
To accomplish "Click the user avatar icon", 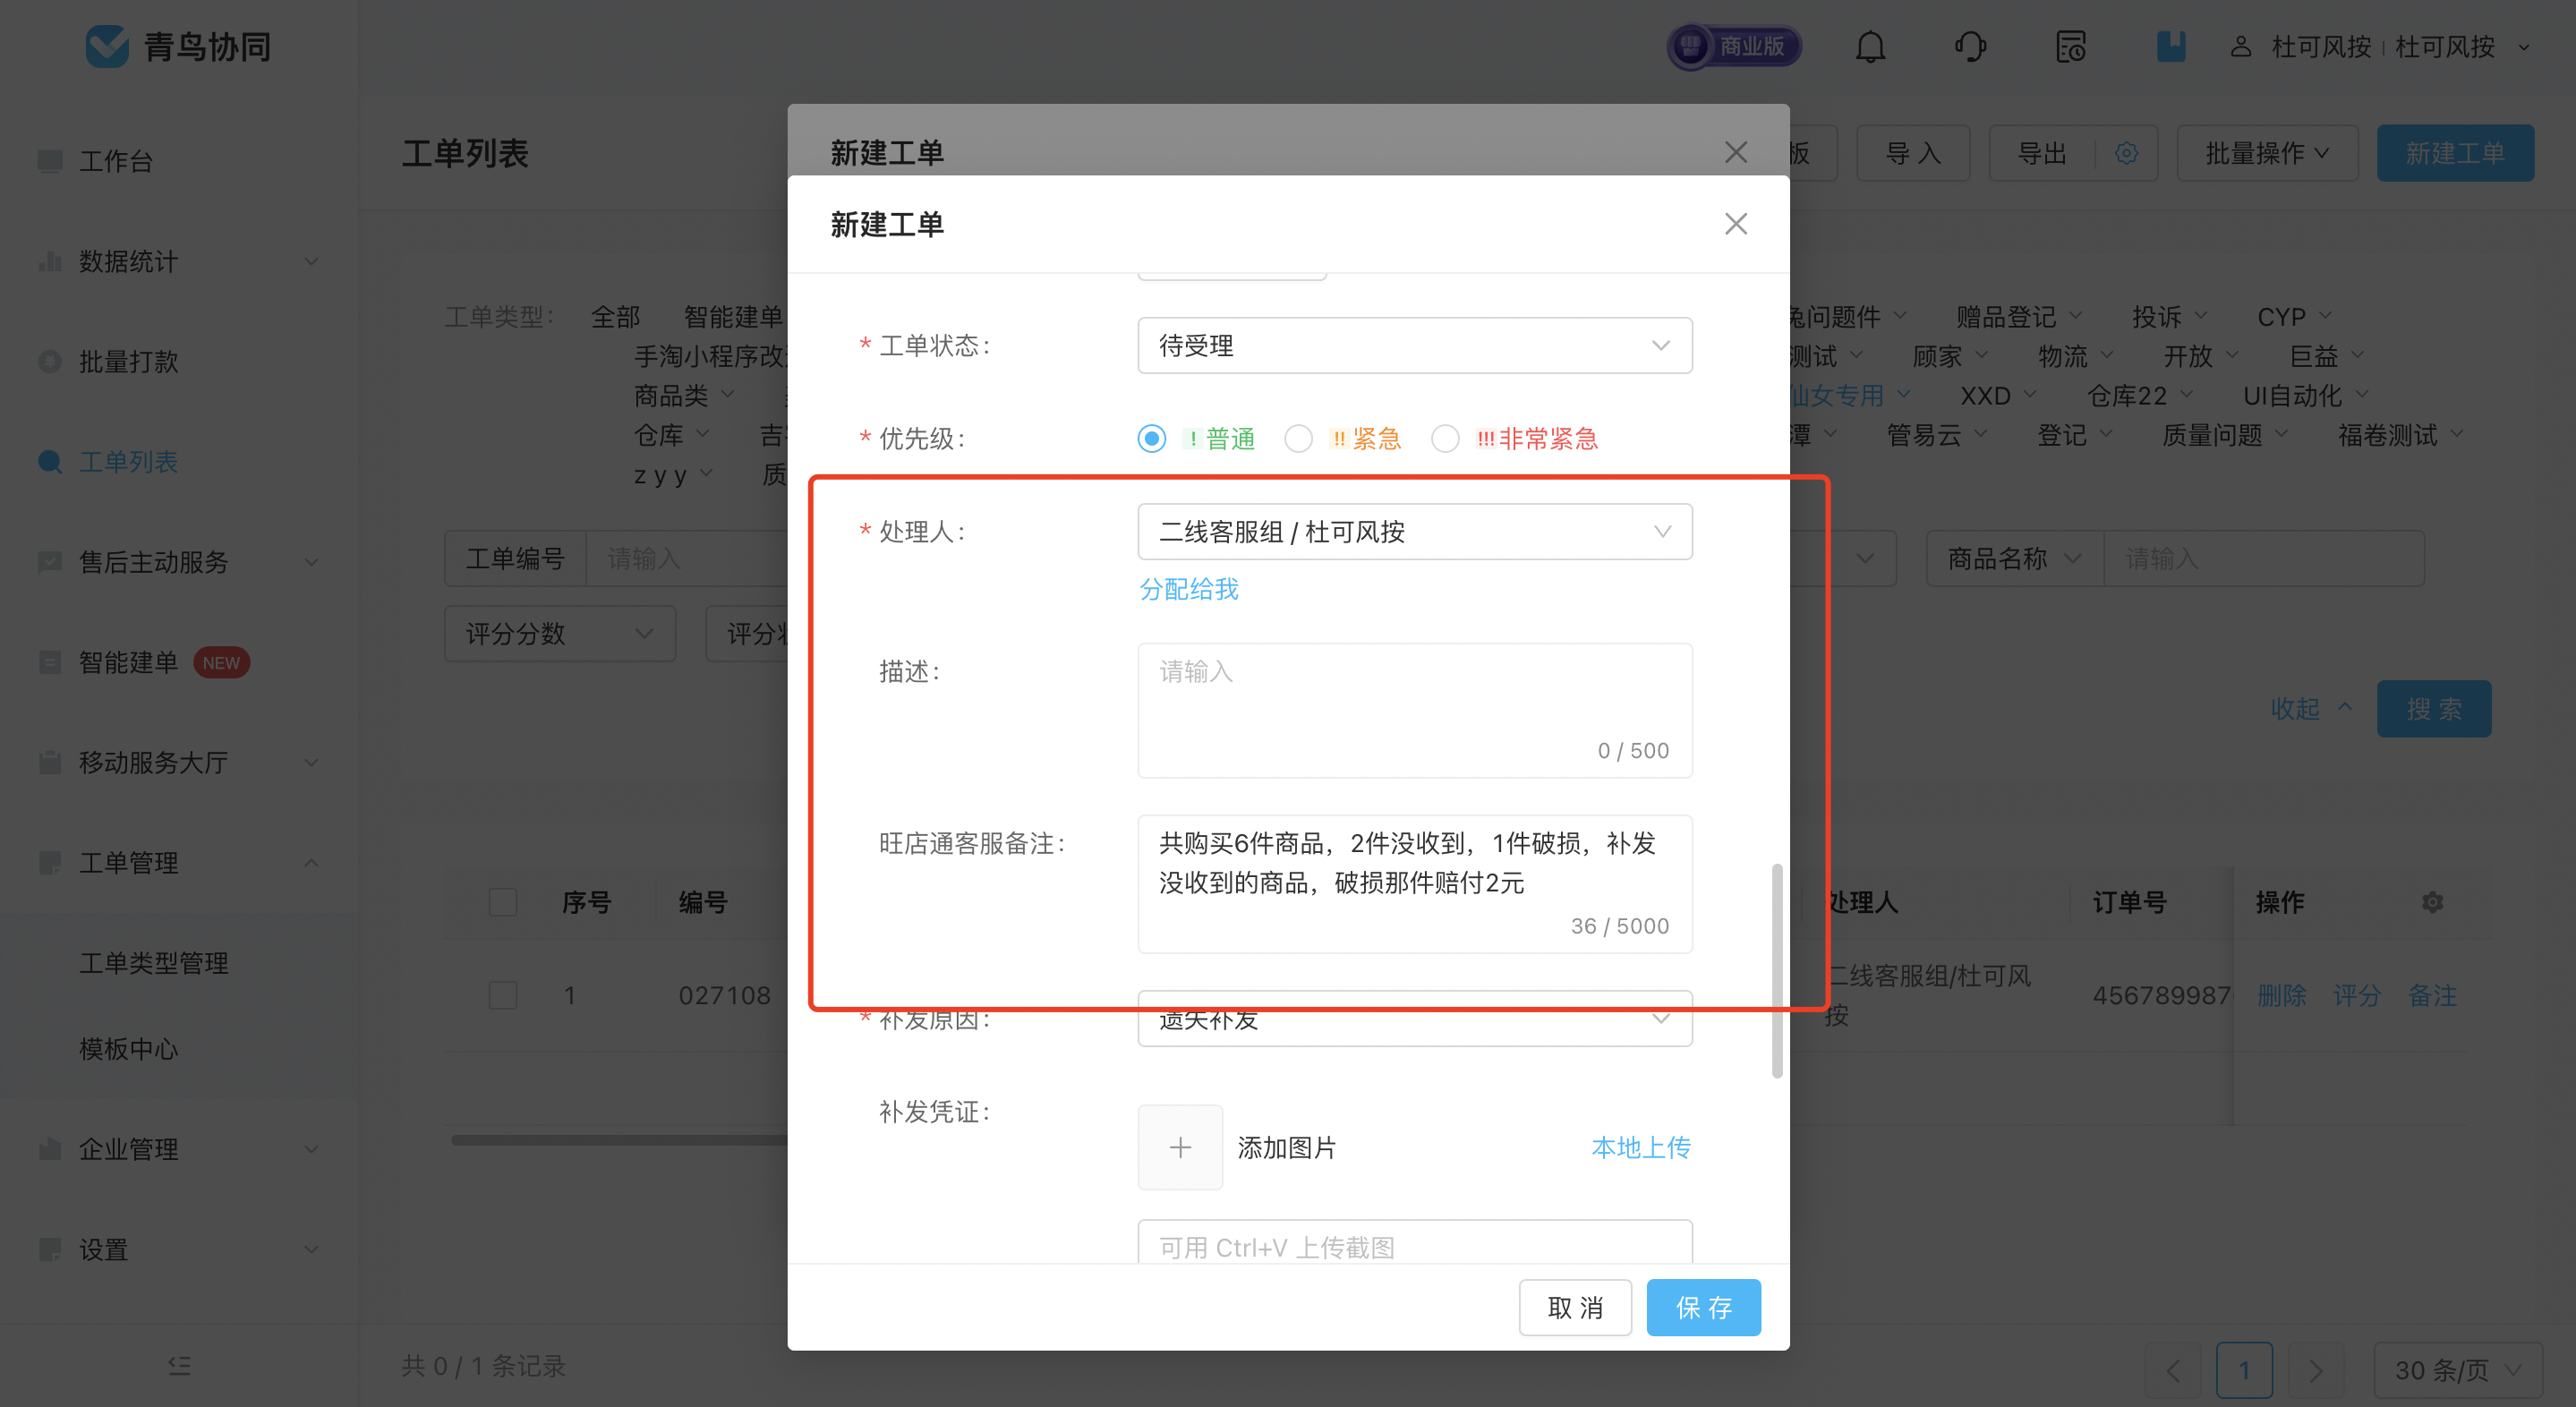I will 2241,47.
